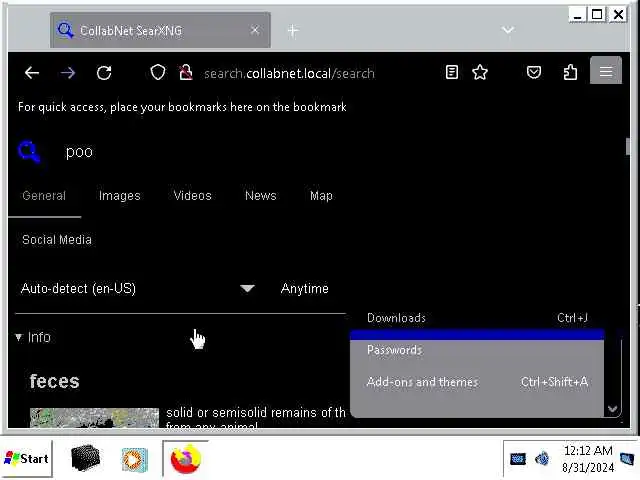Click the clock showing 12:12 AM
Viewport: 640px width, 480px height.
pyautogui.click(x=588, y=451)
